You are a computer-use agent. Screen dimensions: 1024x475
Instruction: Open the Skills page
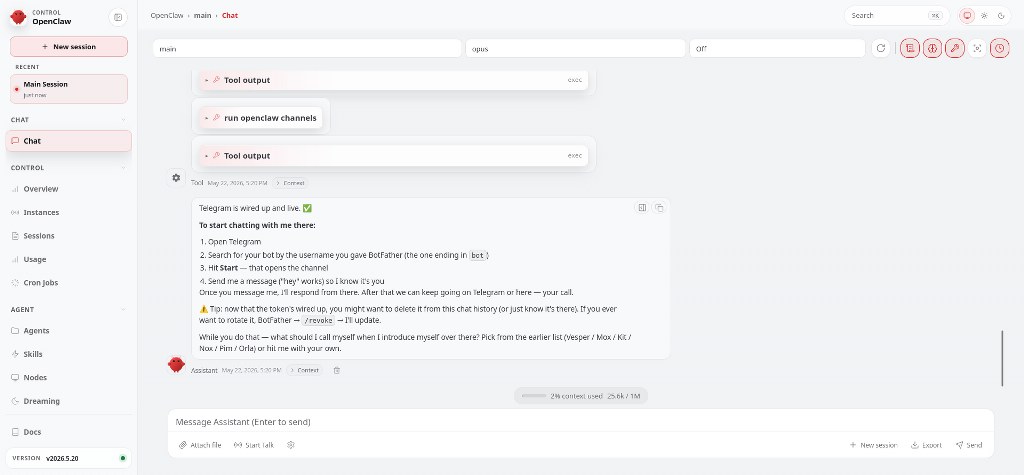[69, 354]
